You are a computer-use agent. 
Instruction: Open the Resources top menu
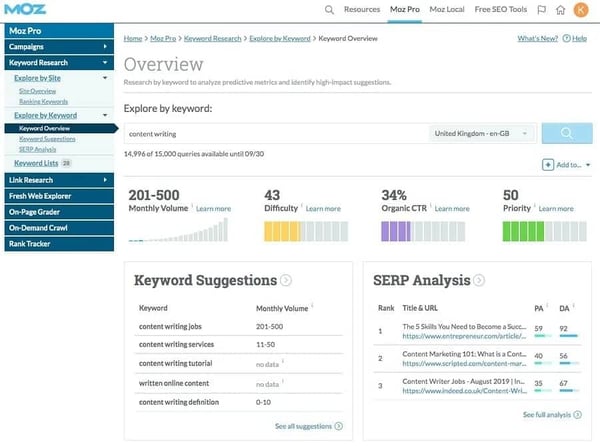tap(362, 10)
